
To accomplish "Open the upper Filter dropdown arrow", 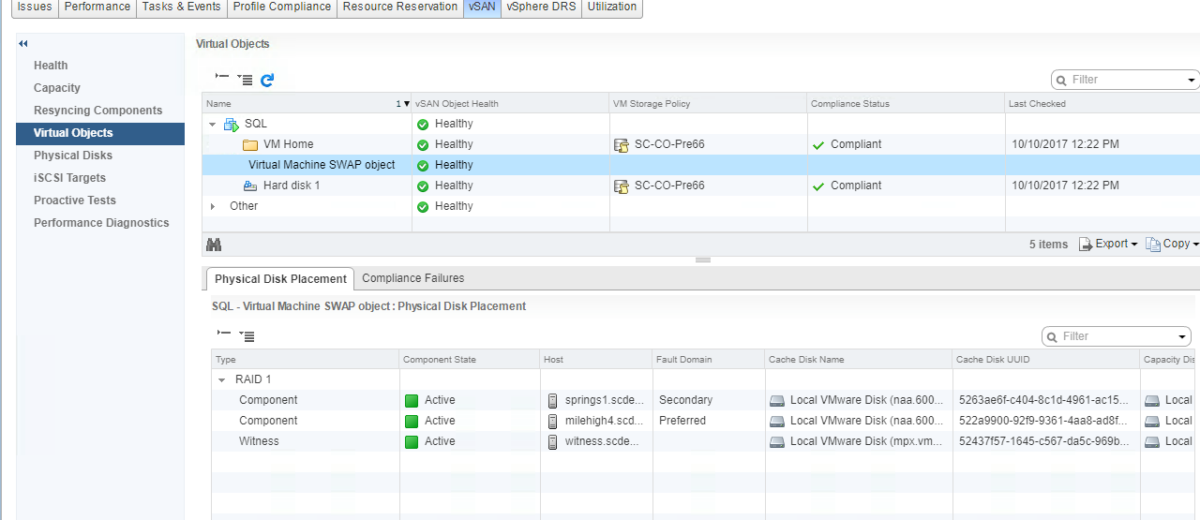I will point(1191,80).
